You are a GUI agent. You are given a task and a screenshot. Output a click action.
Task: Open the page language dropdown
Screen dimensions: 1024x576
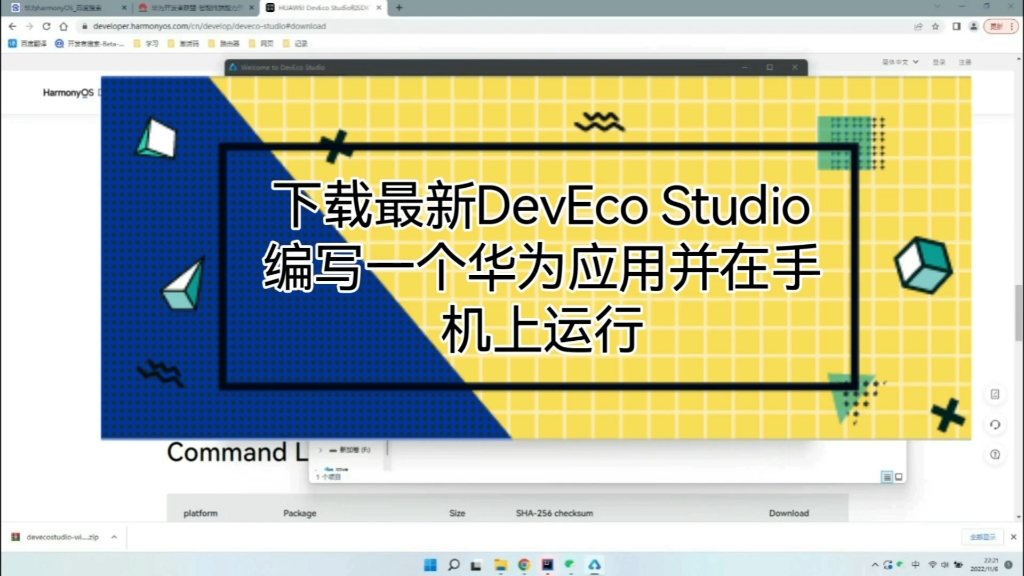(900, 62)
